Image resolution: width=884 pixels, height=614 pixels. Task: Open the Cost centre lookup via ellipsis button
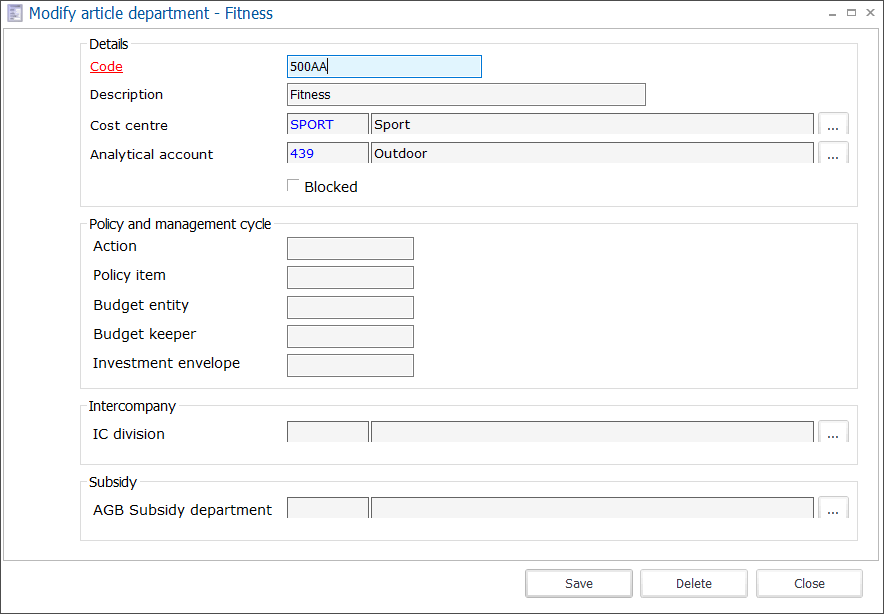click(833, 123)
